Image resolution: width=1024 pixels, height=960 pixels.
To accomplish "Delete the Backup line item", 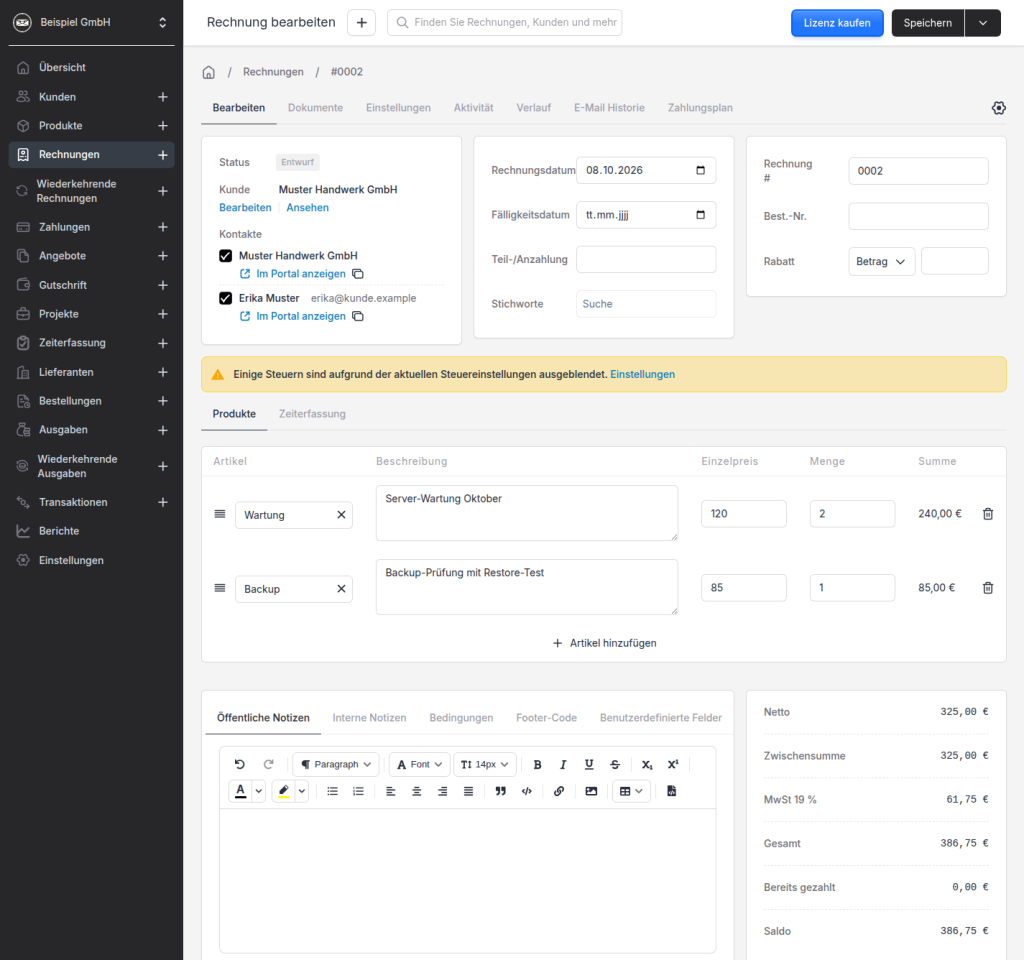I will pos(988,588).
